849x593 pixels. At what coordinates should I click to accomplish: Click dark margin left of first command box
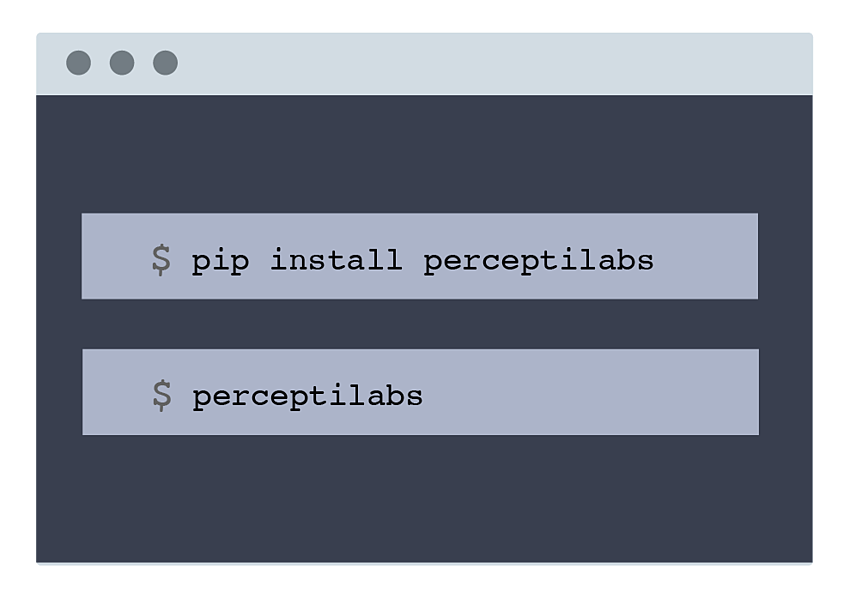click(x=59, y=256)
